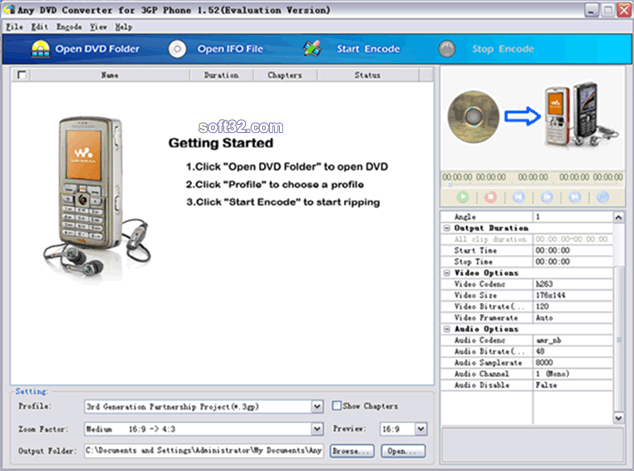This screenshot has width=634, height=471.
Task: Select the Stop Time value field
Action: pos(573,262)
